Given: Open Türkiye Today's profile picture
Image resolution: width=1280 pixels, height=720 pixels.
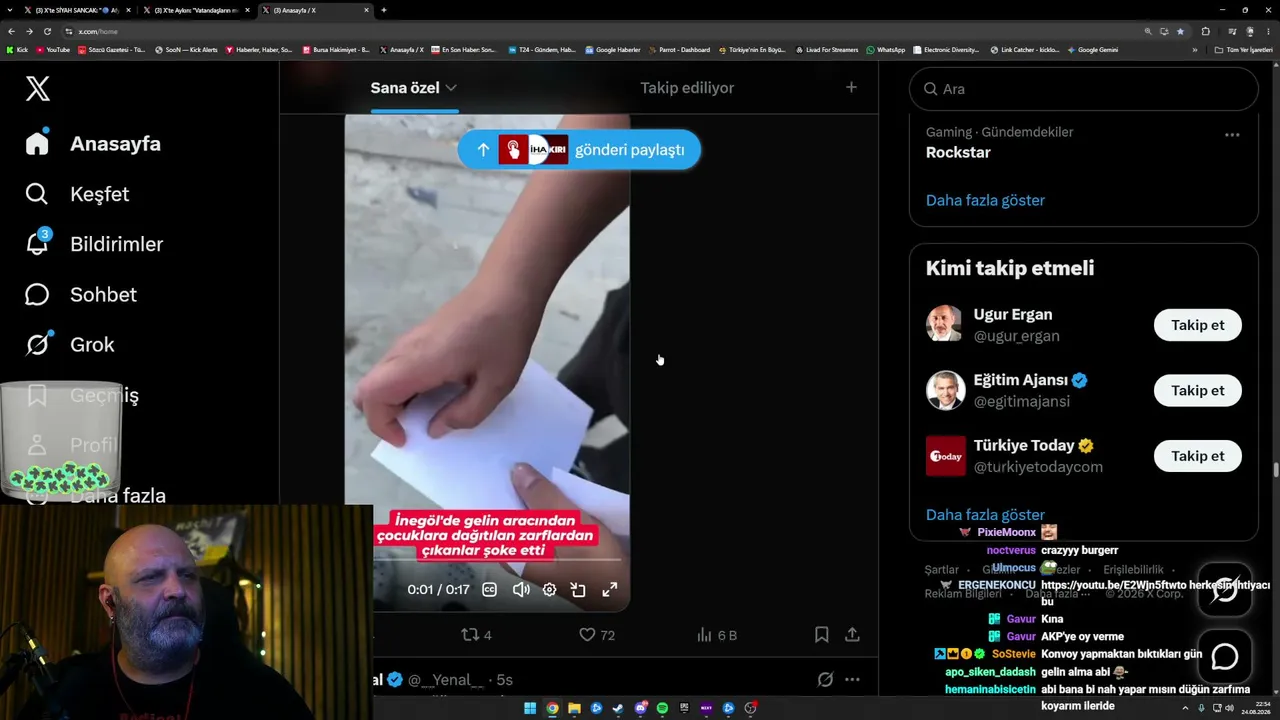Looking at the screenshot, I should click(945, 456).
